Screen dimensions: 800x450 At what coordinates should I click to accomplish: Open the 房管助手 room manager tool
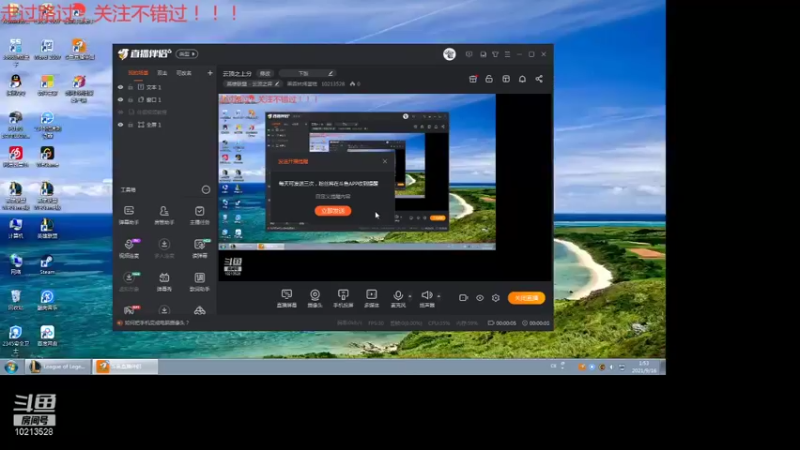point(164,215)
